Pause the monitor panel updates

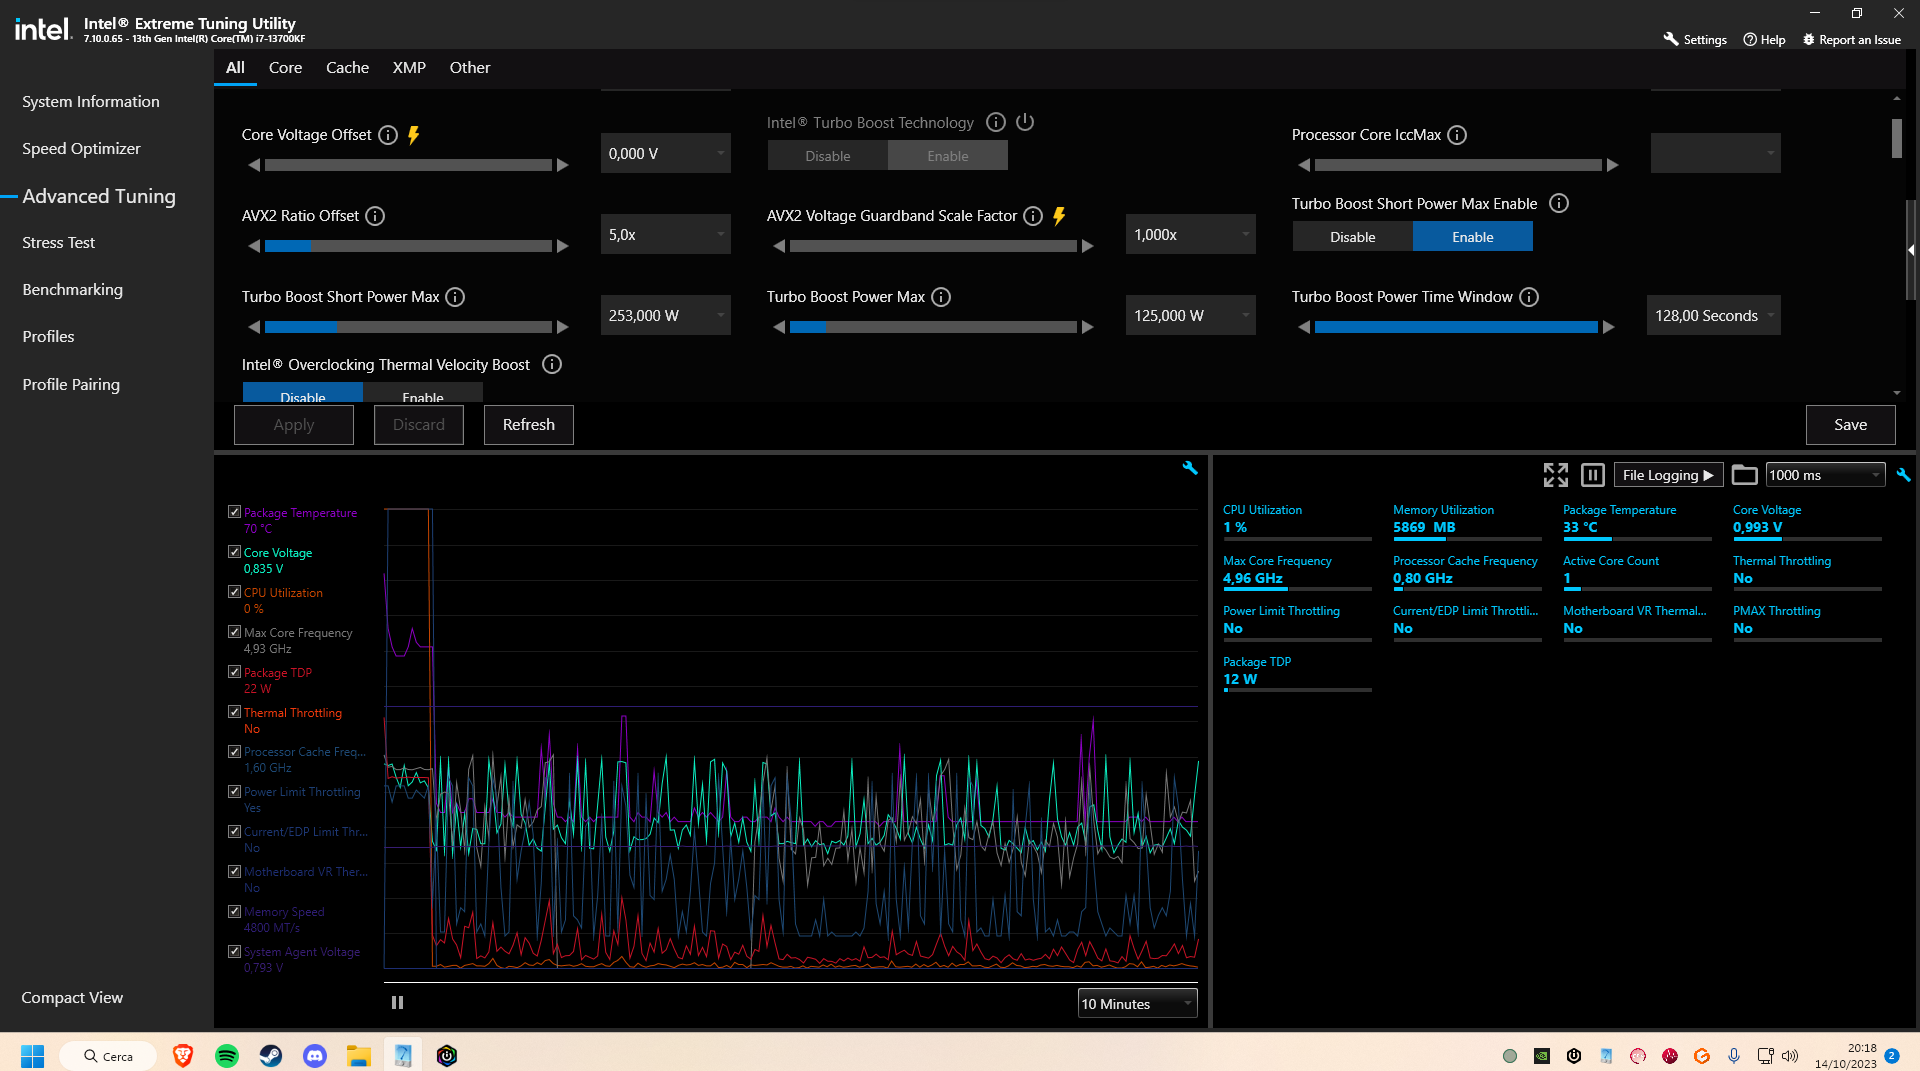coord(1593,475)
